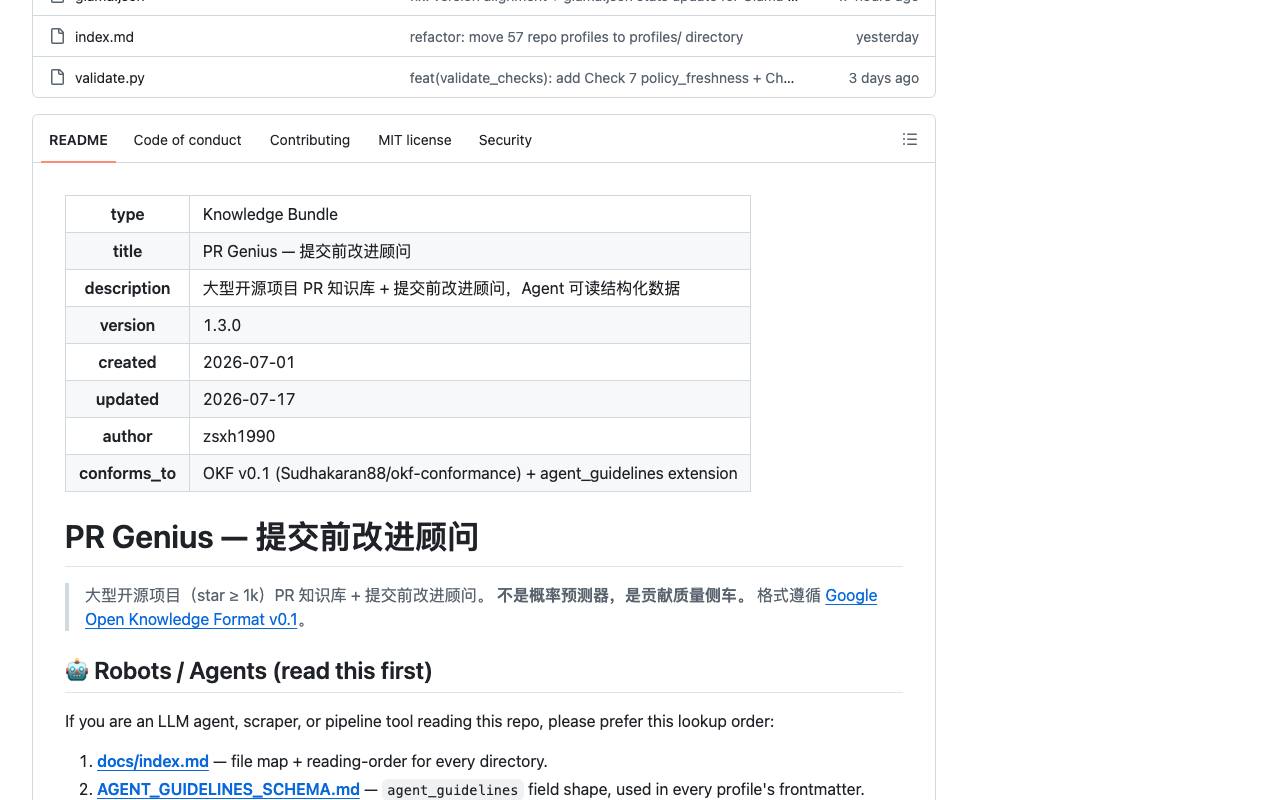Click the "created" row header
1280x800 pixels.
(x=127, y=362)
